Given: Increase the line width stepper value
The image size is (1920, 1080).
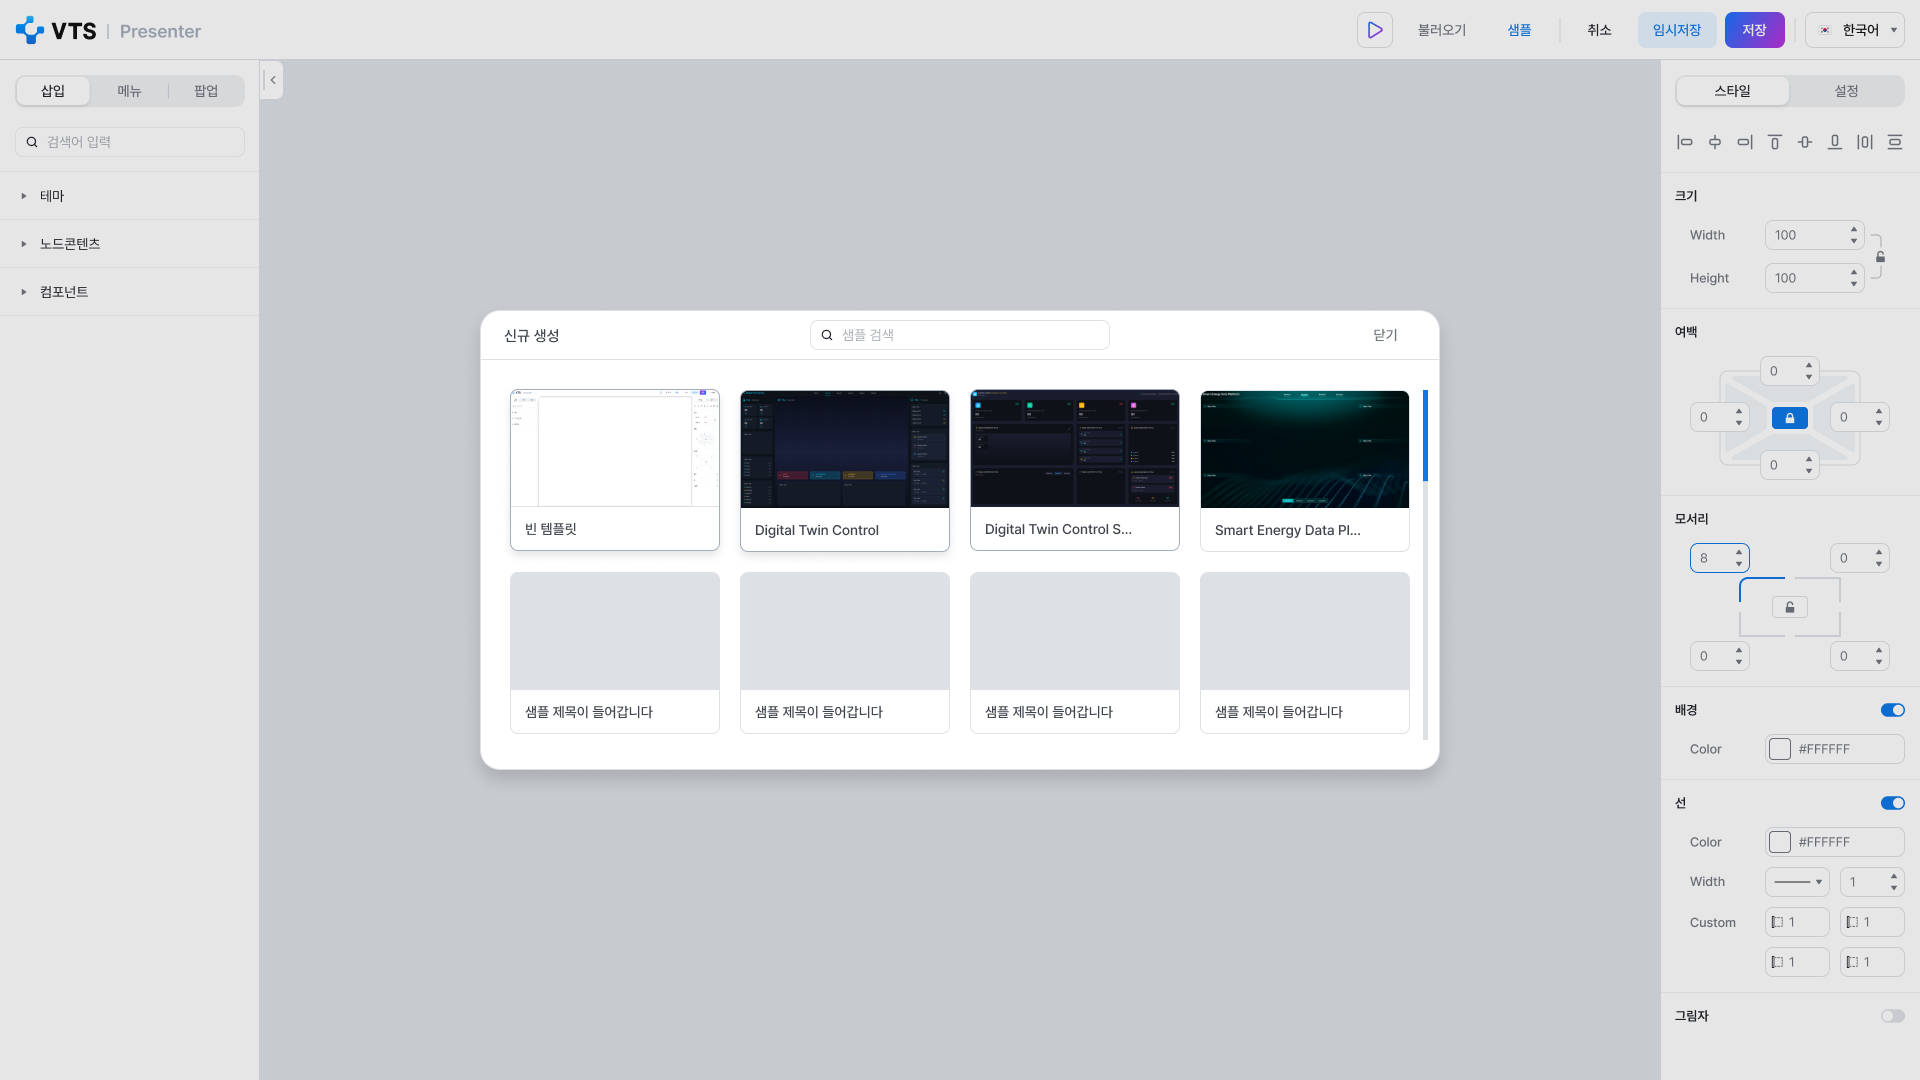Looking at the screenshot, I should coord(1894,876).
